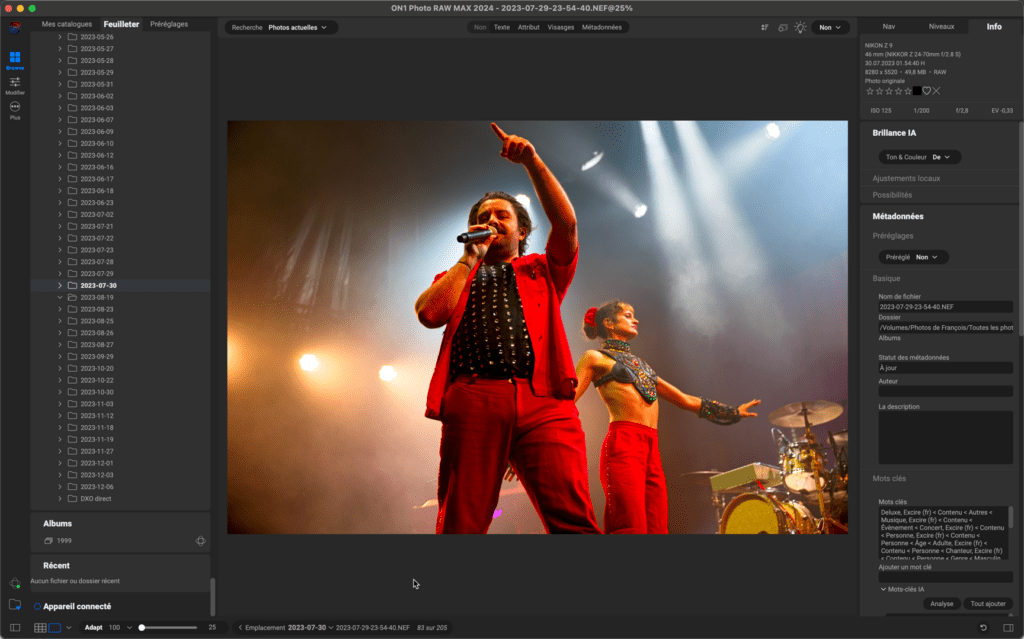Reject the photo with the X icon
The width and height of the screenshot is (1024, 639).
[937, 91]
